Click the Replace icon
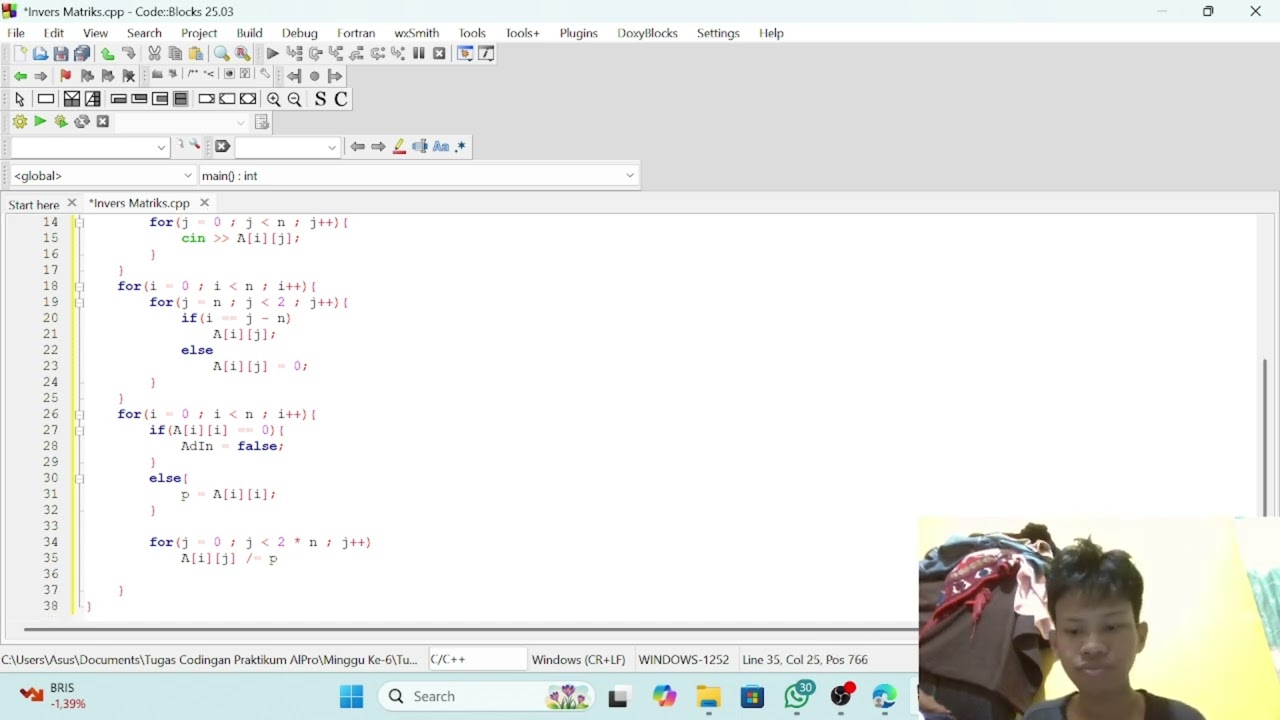The image size is (1280, 720). tap(242, 54)
